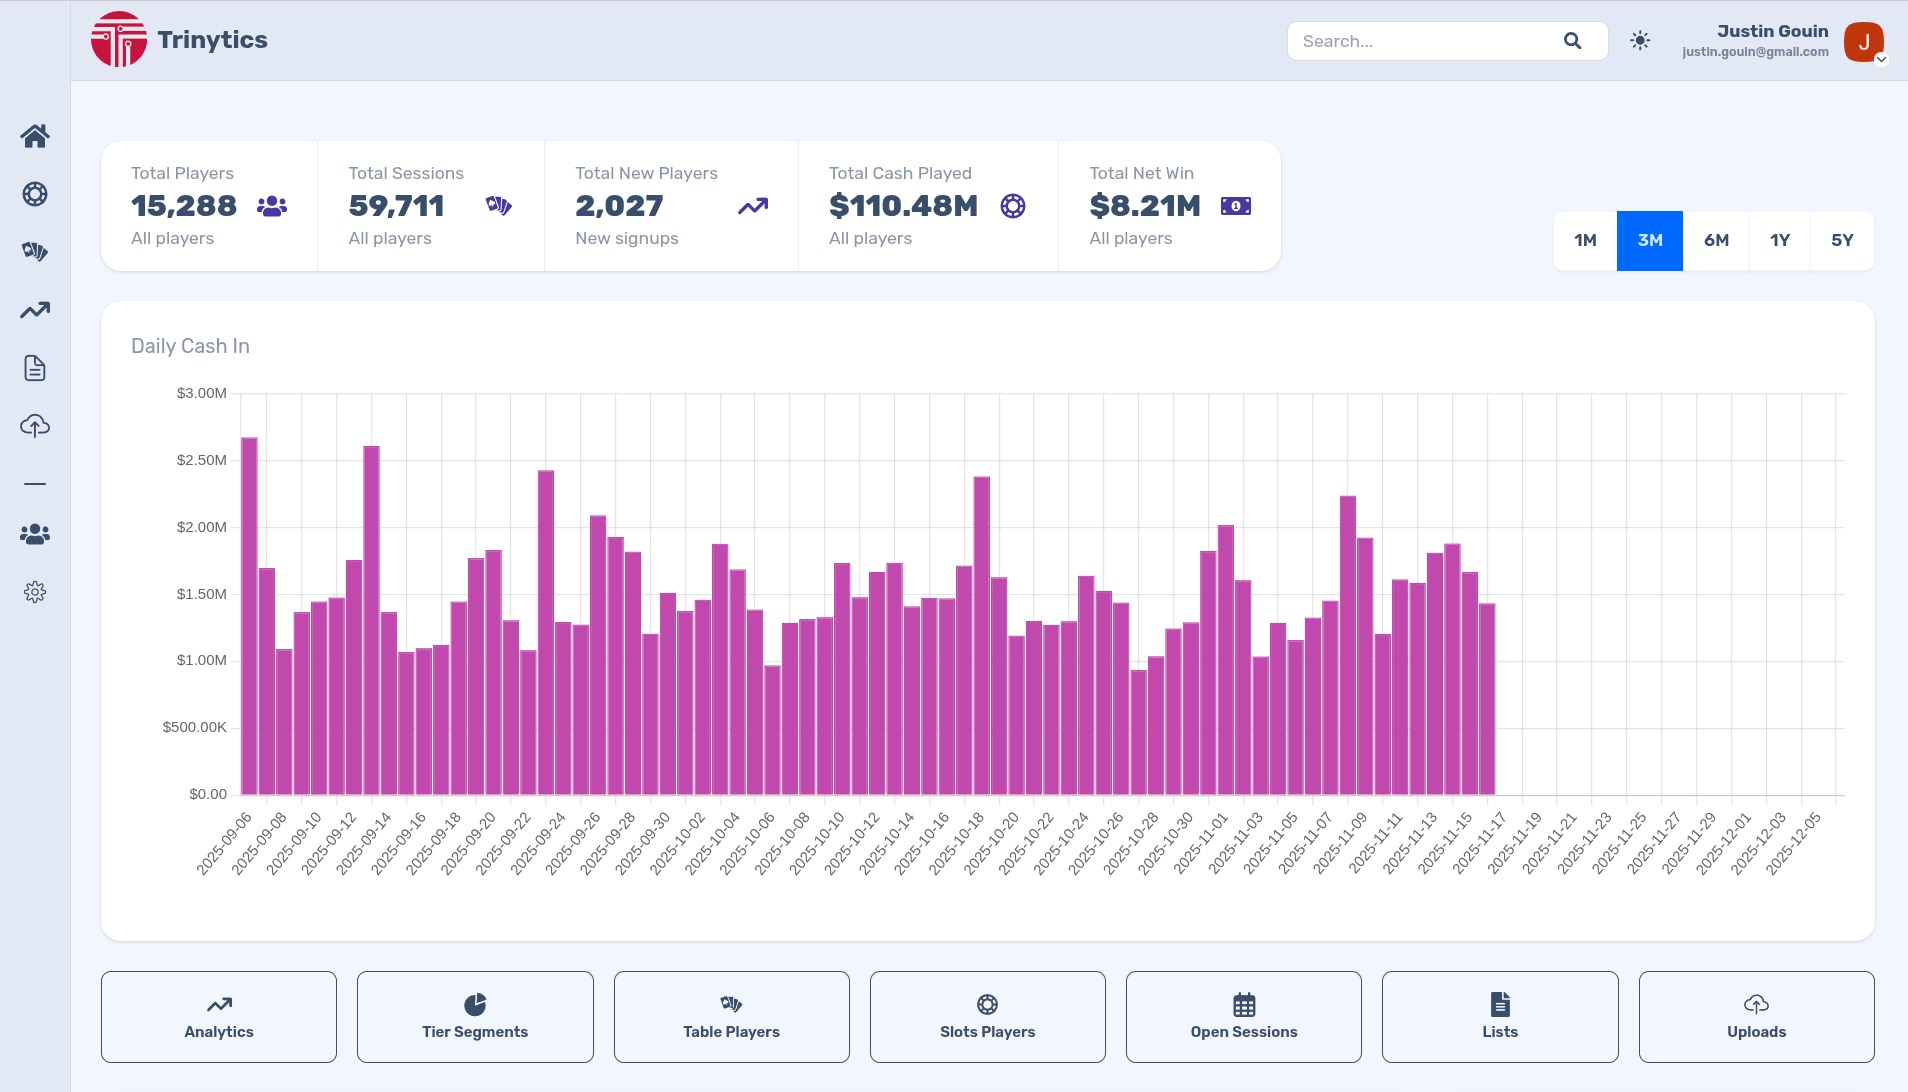This screenshot has height=1092, width=1908.
Task: Click the Trinytics logo
Action: [119, 40]
